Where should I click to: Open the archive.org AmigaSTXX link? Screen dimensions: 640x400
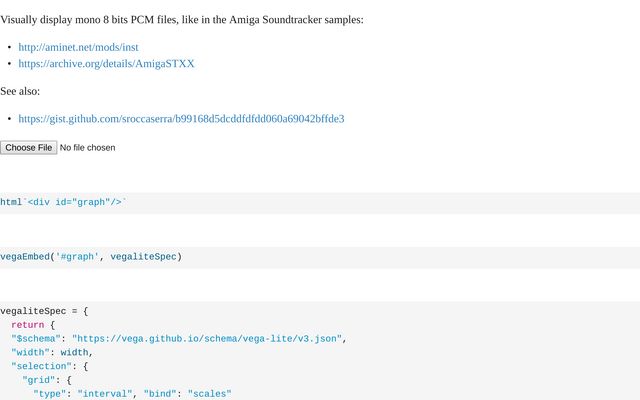tap(106, 63)
